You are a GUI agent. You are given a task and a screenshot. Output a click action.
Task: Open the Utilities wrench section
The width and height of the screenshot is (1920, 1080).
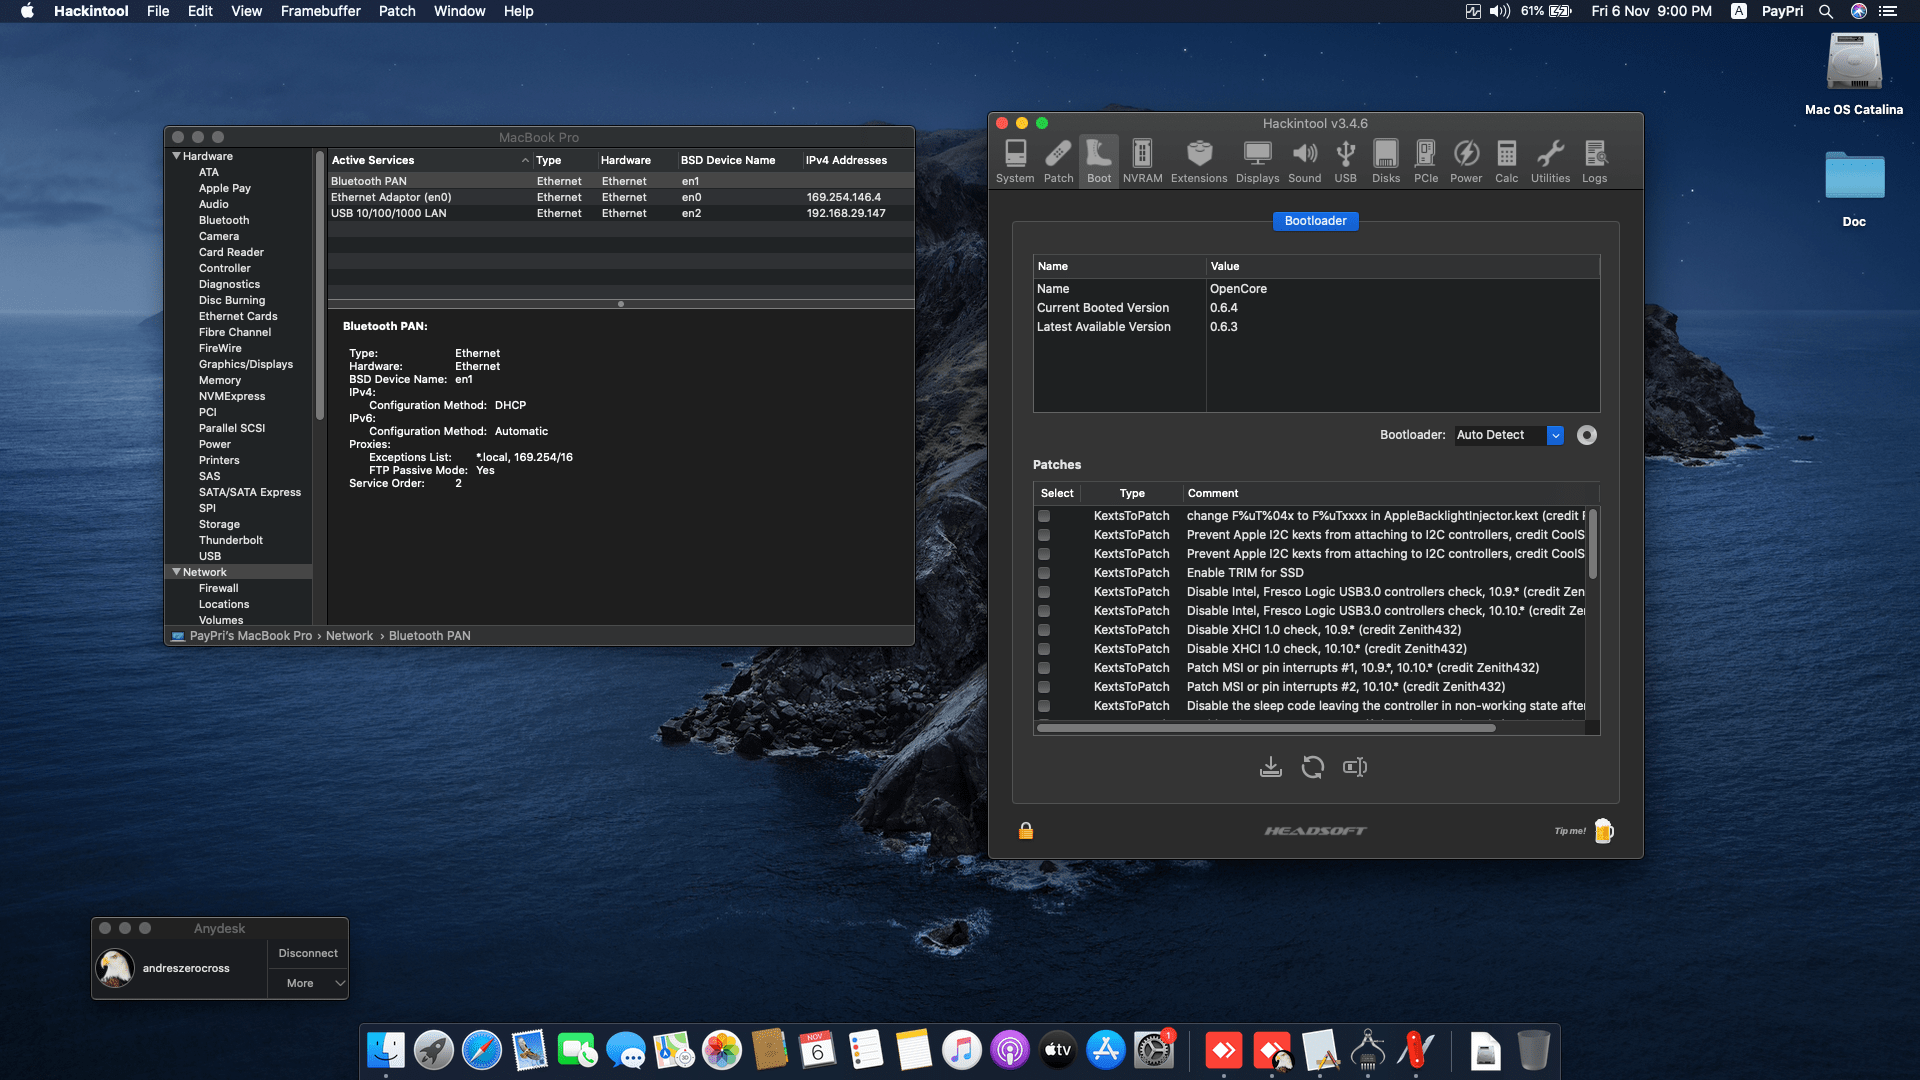point(1550,161)
